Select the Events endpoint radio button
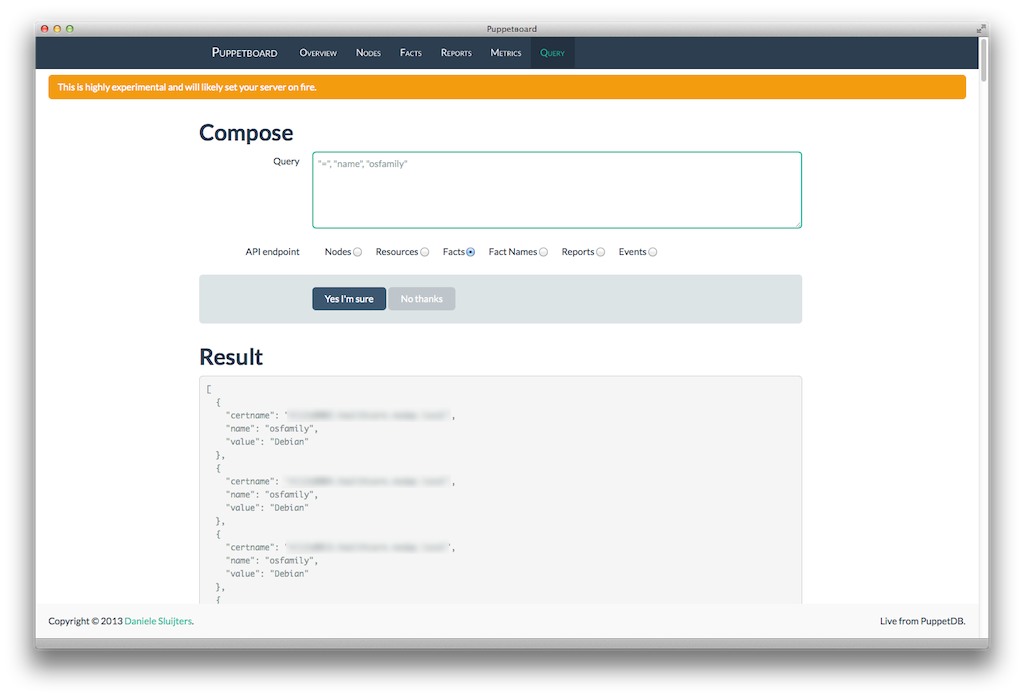1024x698 pixels. pyautogui.click(x=652, y=253)
